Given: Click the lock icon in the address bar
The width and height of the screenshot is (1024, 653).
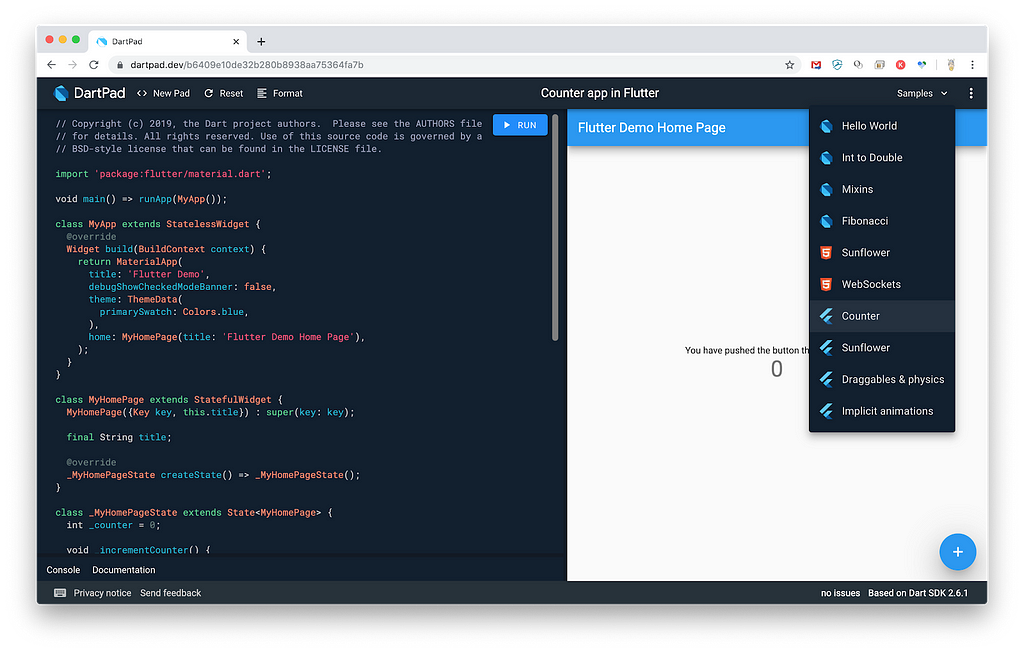Looking at the screenshot, I should (x=120, y=65).
